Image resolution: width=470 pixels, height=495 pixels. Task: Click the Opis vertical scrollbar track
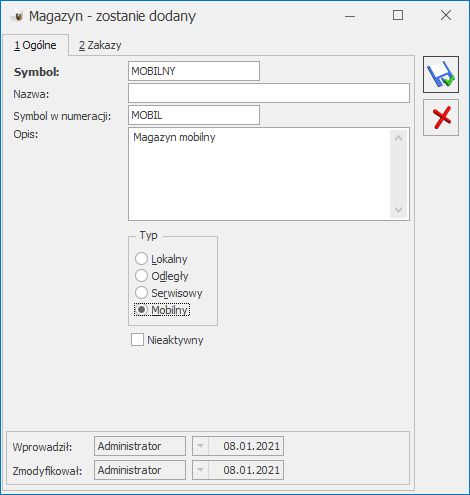pyautogui.click(x=398, y=174)
